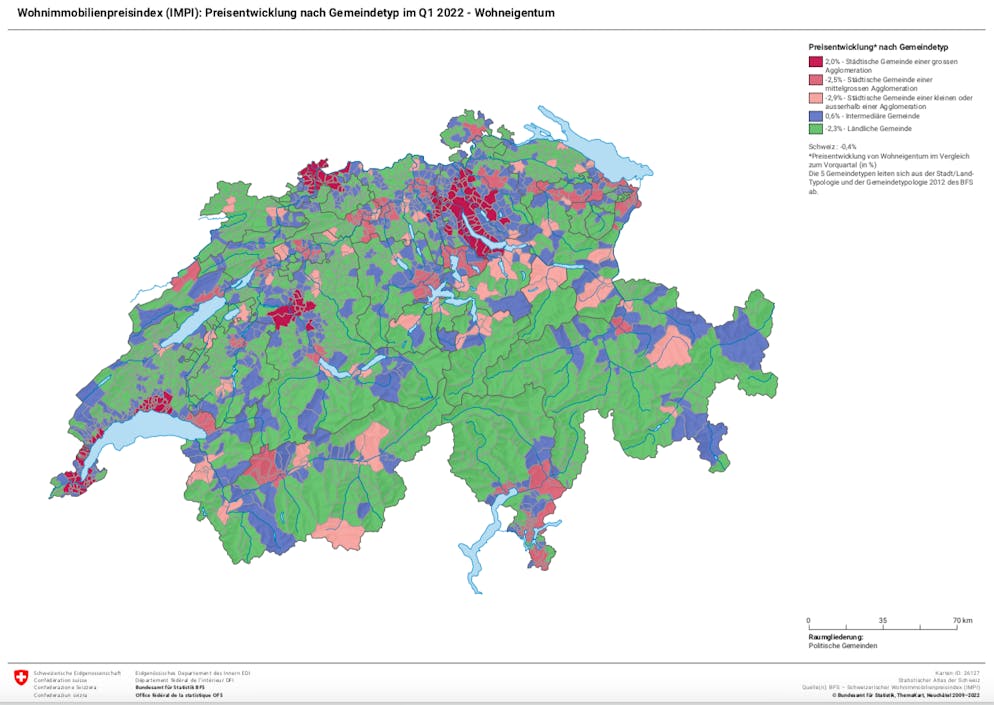This screenshot has height=705, width=994.
Task: Click the 'Schweiz: -0,4%' value
Action: click(832, 146)
